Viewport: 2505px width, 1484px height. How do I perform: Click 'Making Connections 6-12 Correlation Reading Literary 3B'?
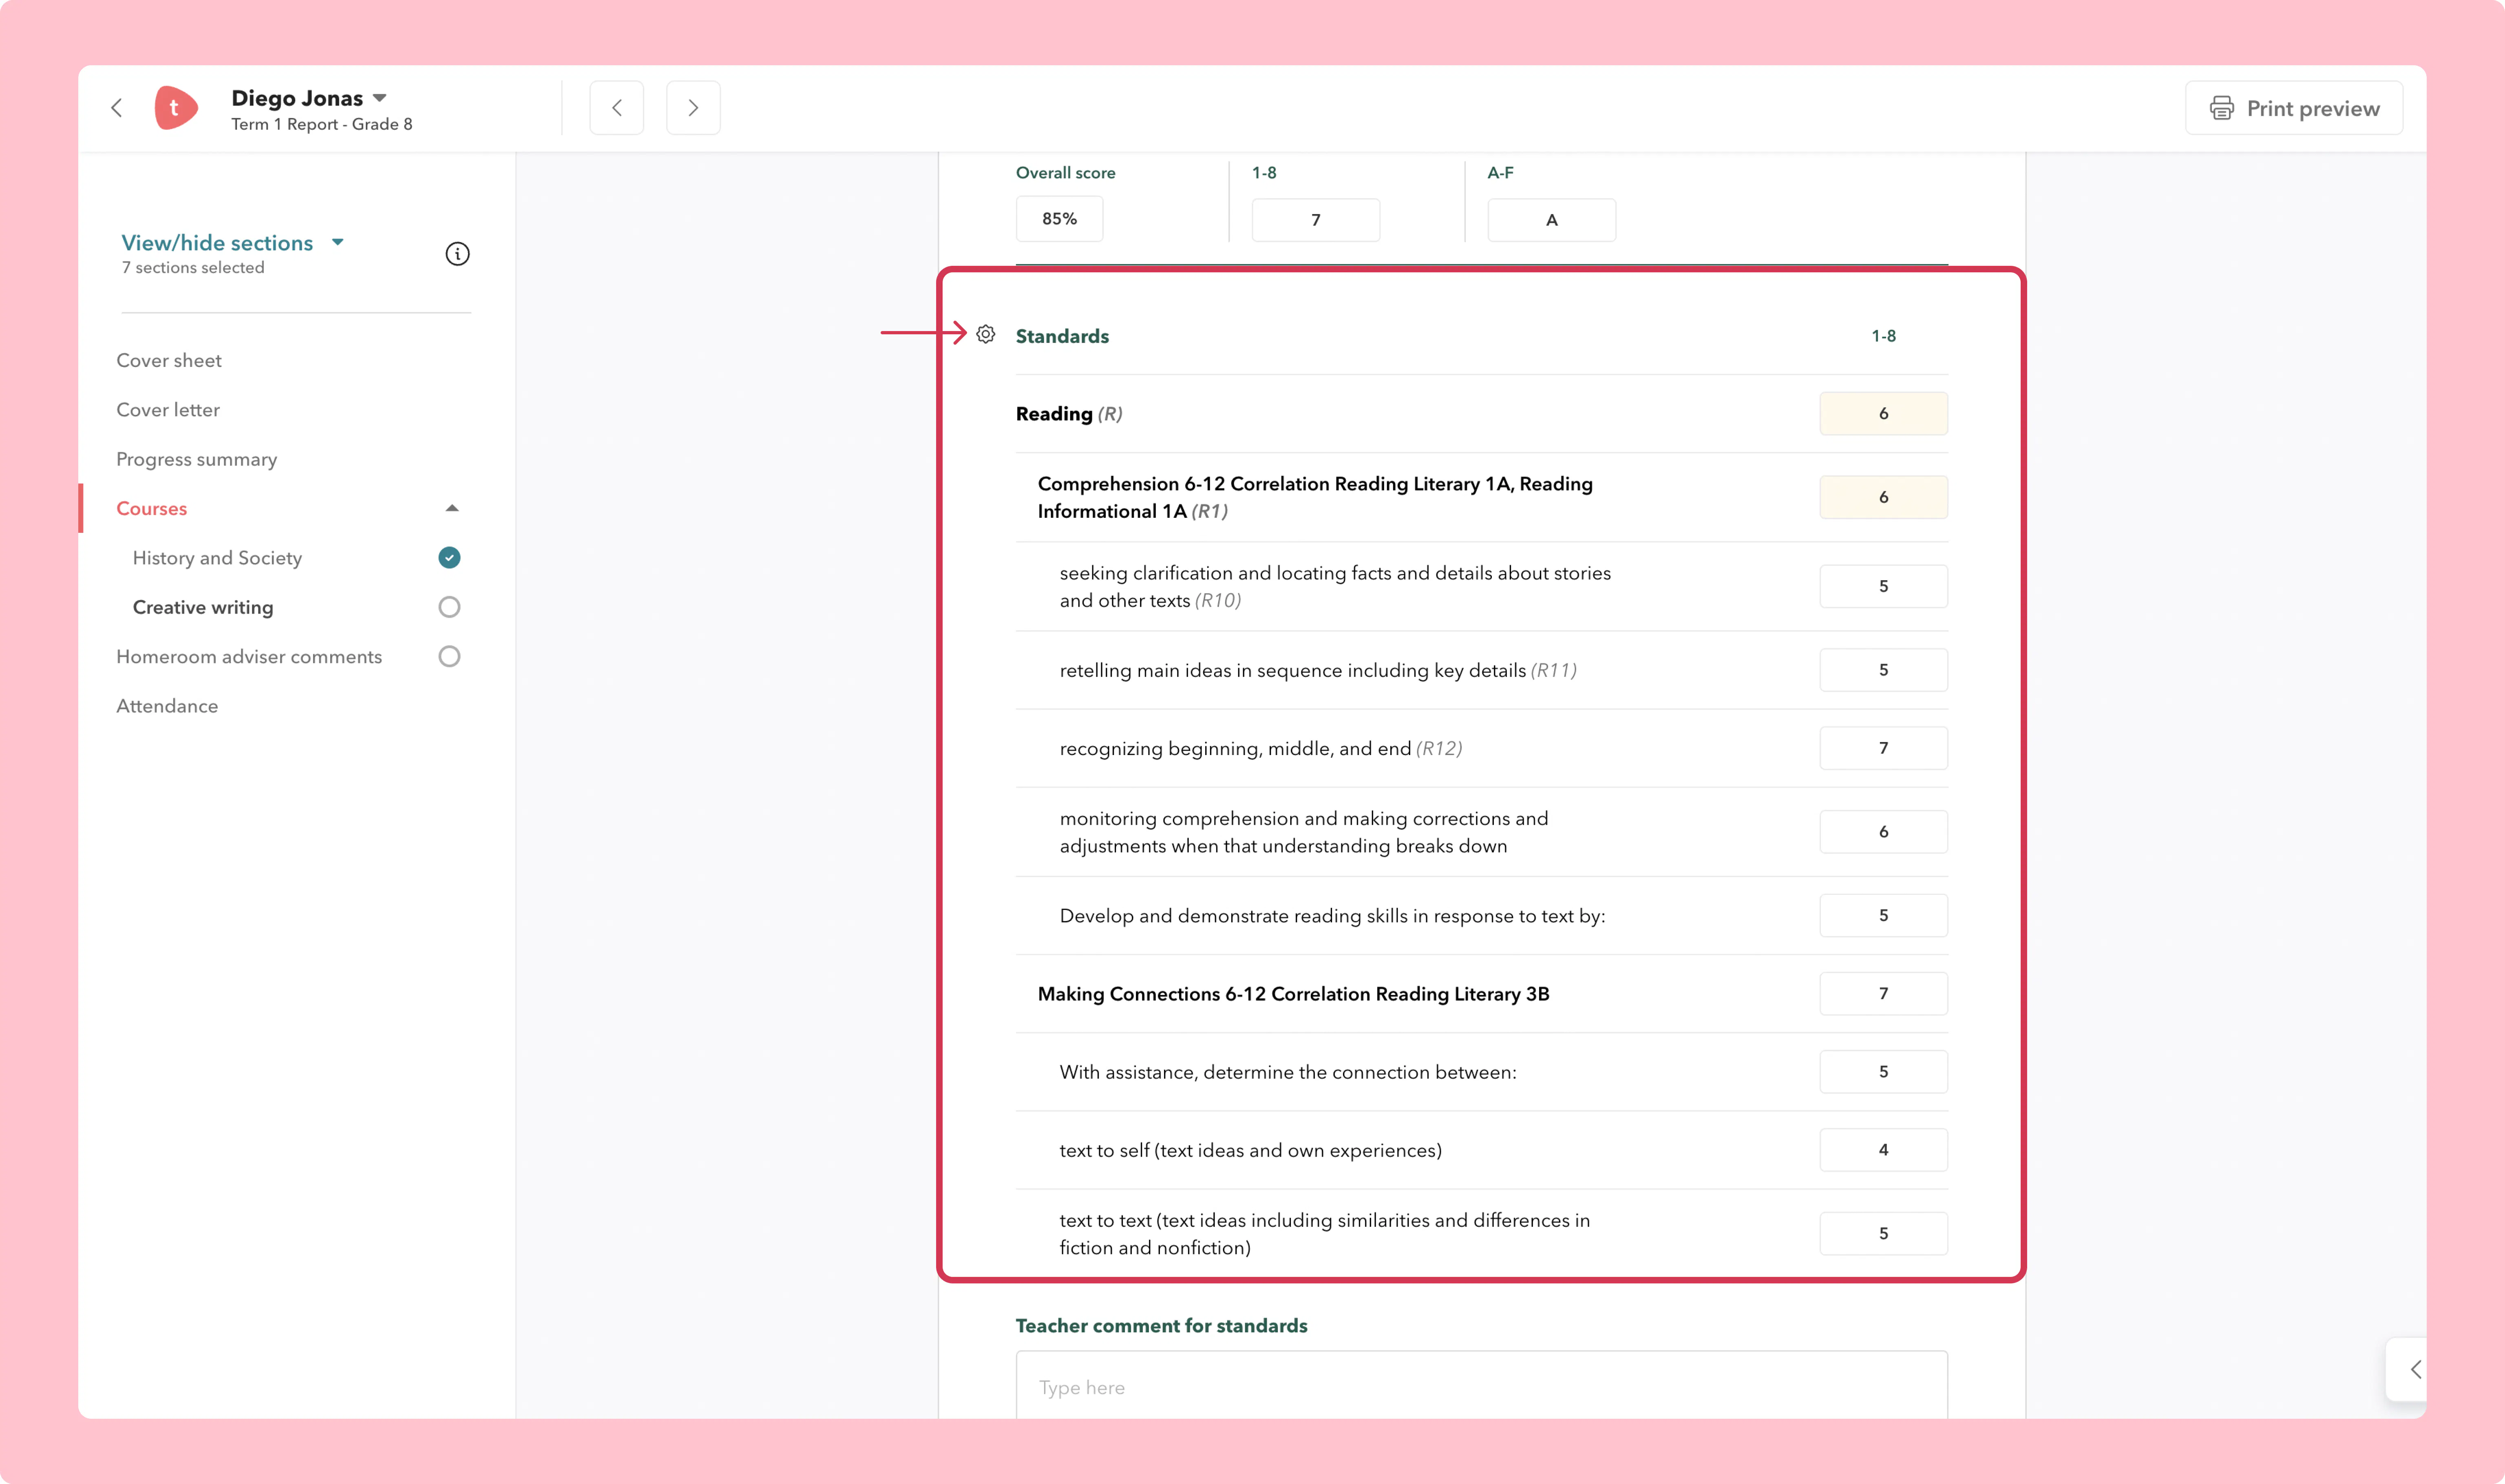click(1294, 994)
